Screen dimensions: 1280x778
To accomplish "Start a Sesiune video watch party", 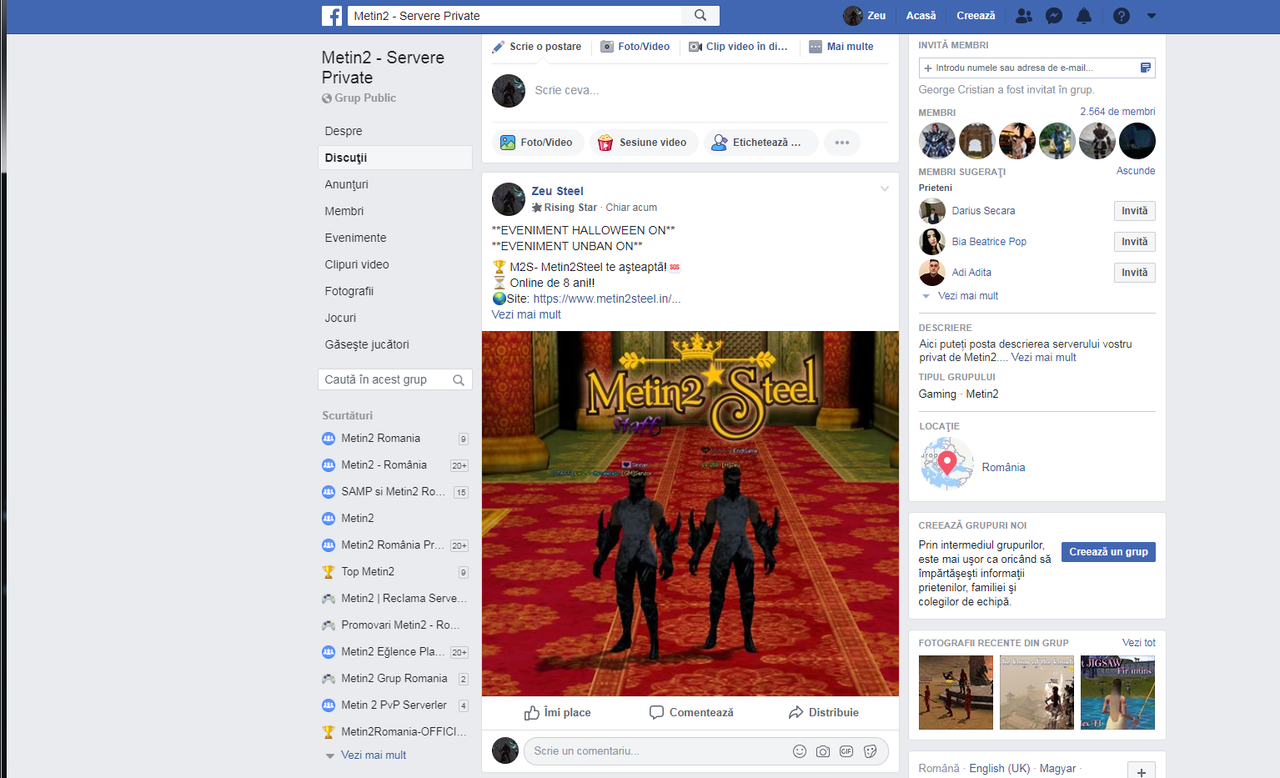I will click(x=643, y=143).
